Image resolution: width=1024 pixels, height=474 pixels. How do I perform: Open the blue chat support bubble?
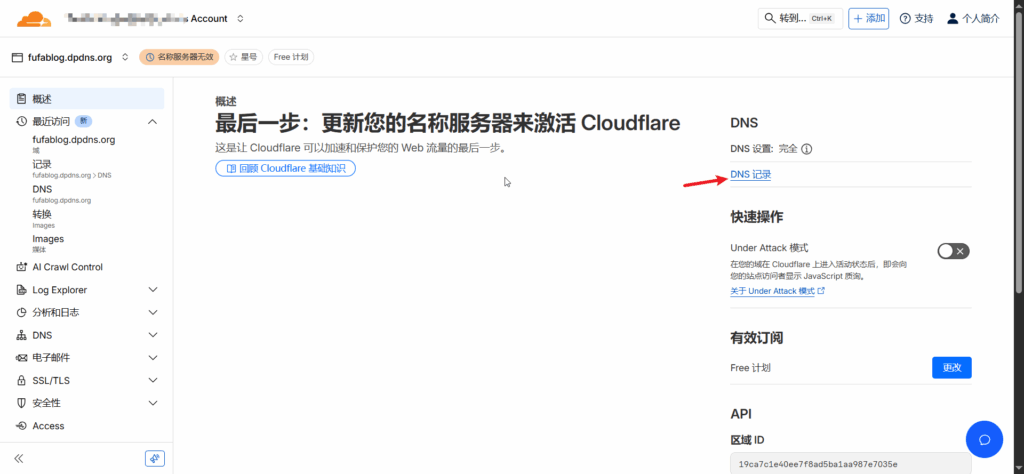(983, 439)
